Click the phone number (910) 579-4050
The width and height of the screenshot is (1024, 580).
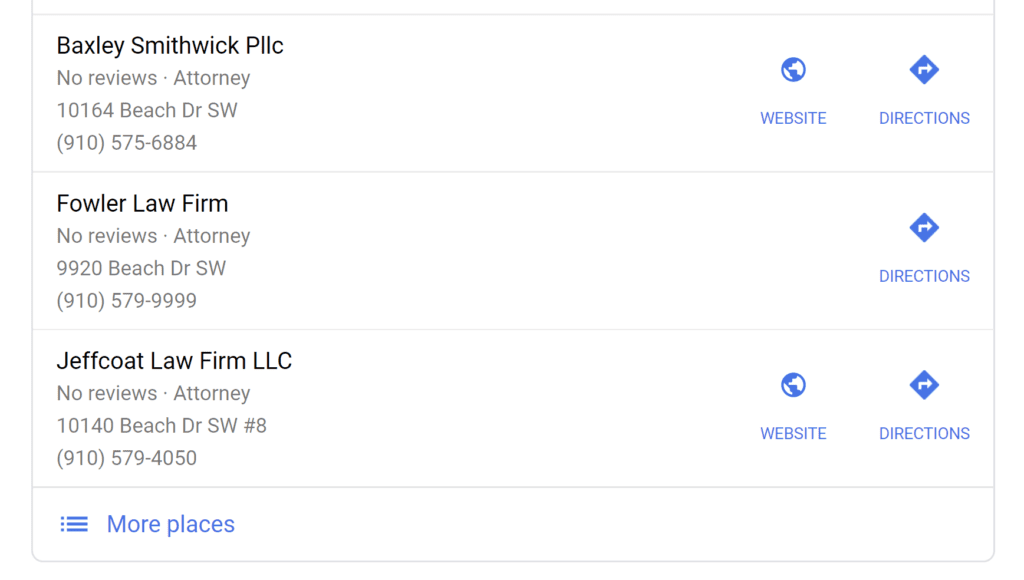[127, 458]
